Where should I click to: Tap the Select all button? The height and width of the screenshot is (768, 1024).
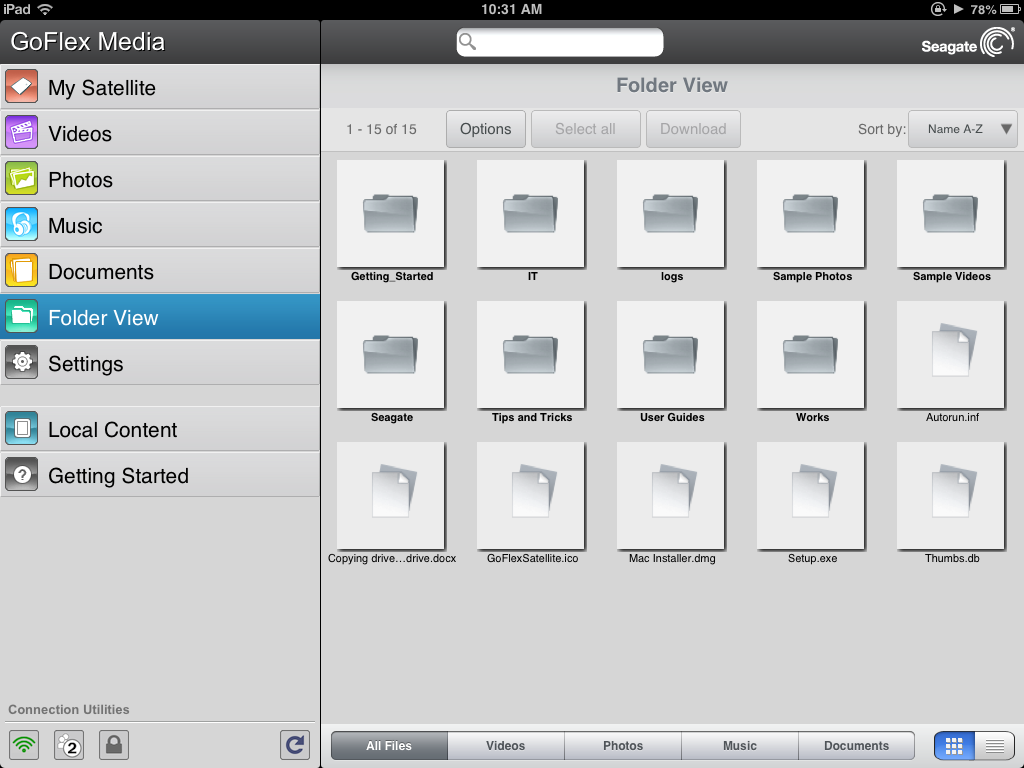(x=585, y=129)
